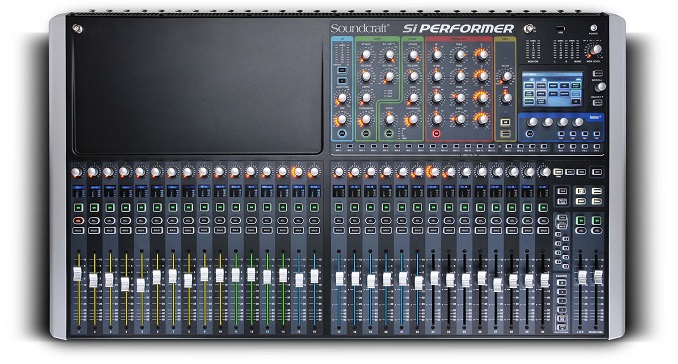The width and height of the screenshot is (678, 364).
Task: Toggle the POWER button beside the USB port
Action: [593, 29]
